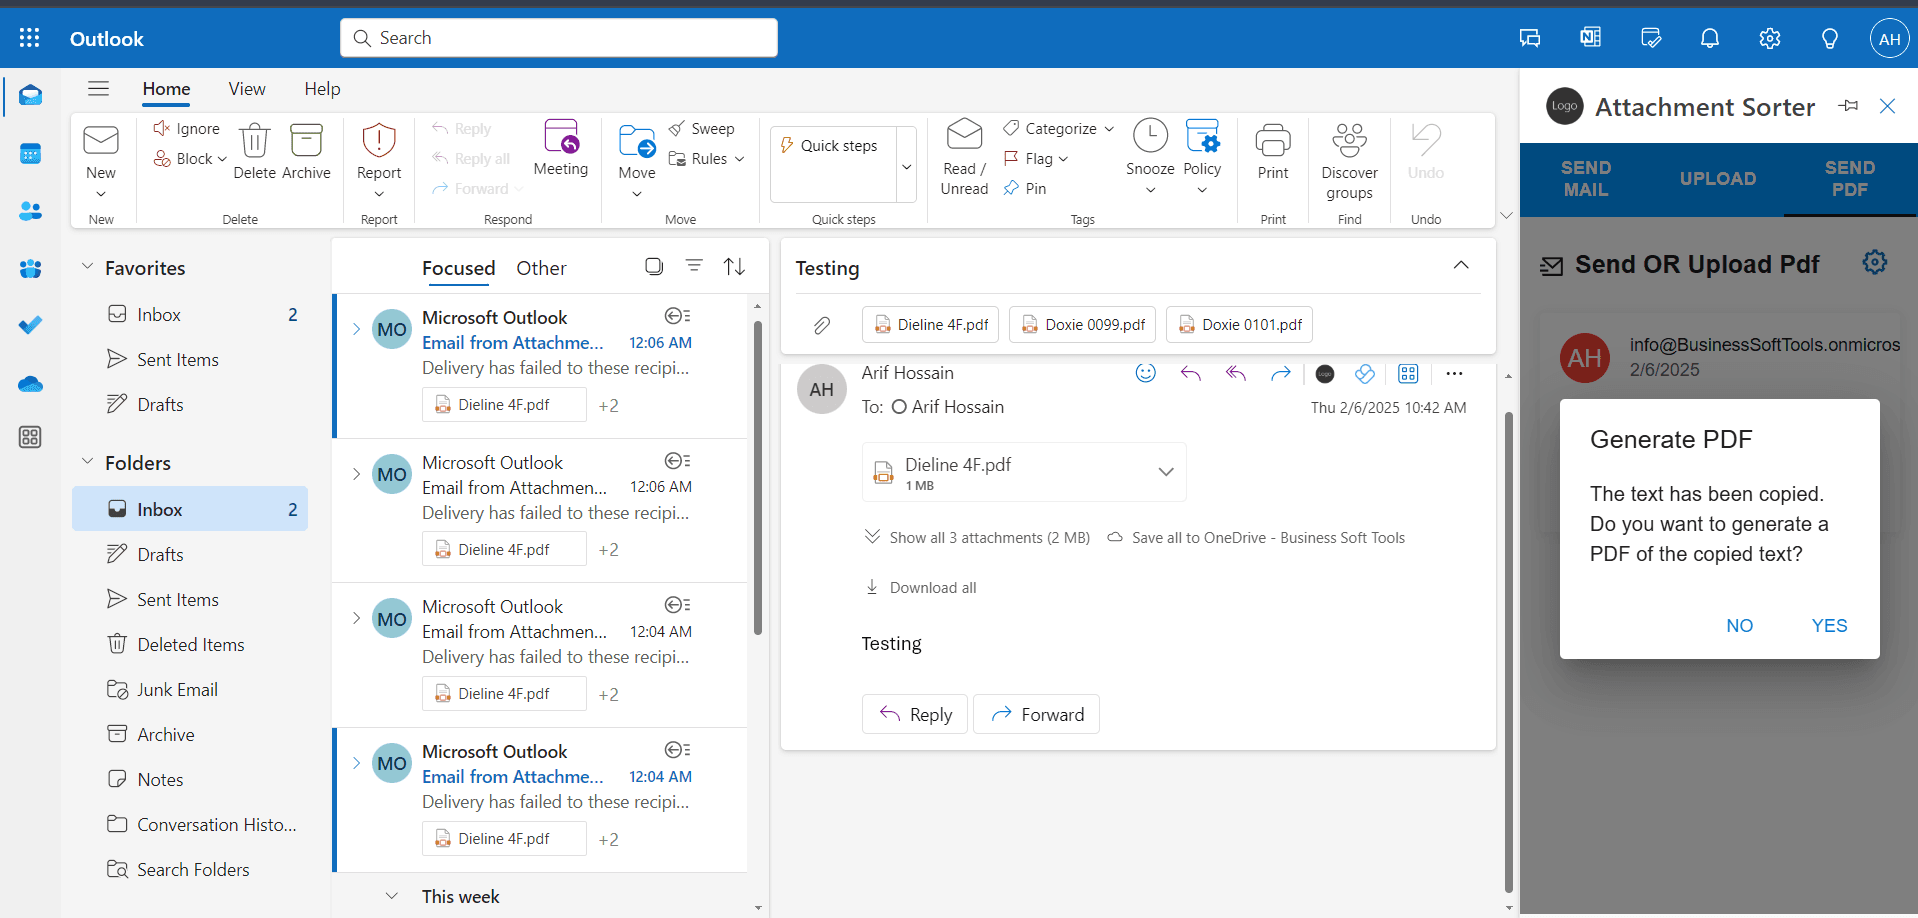Click the Print icon in ribbon
This screenshot has width=1918, height=918.
[1273, 141]
